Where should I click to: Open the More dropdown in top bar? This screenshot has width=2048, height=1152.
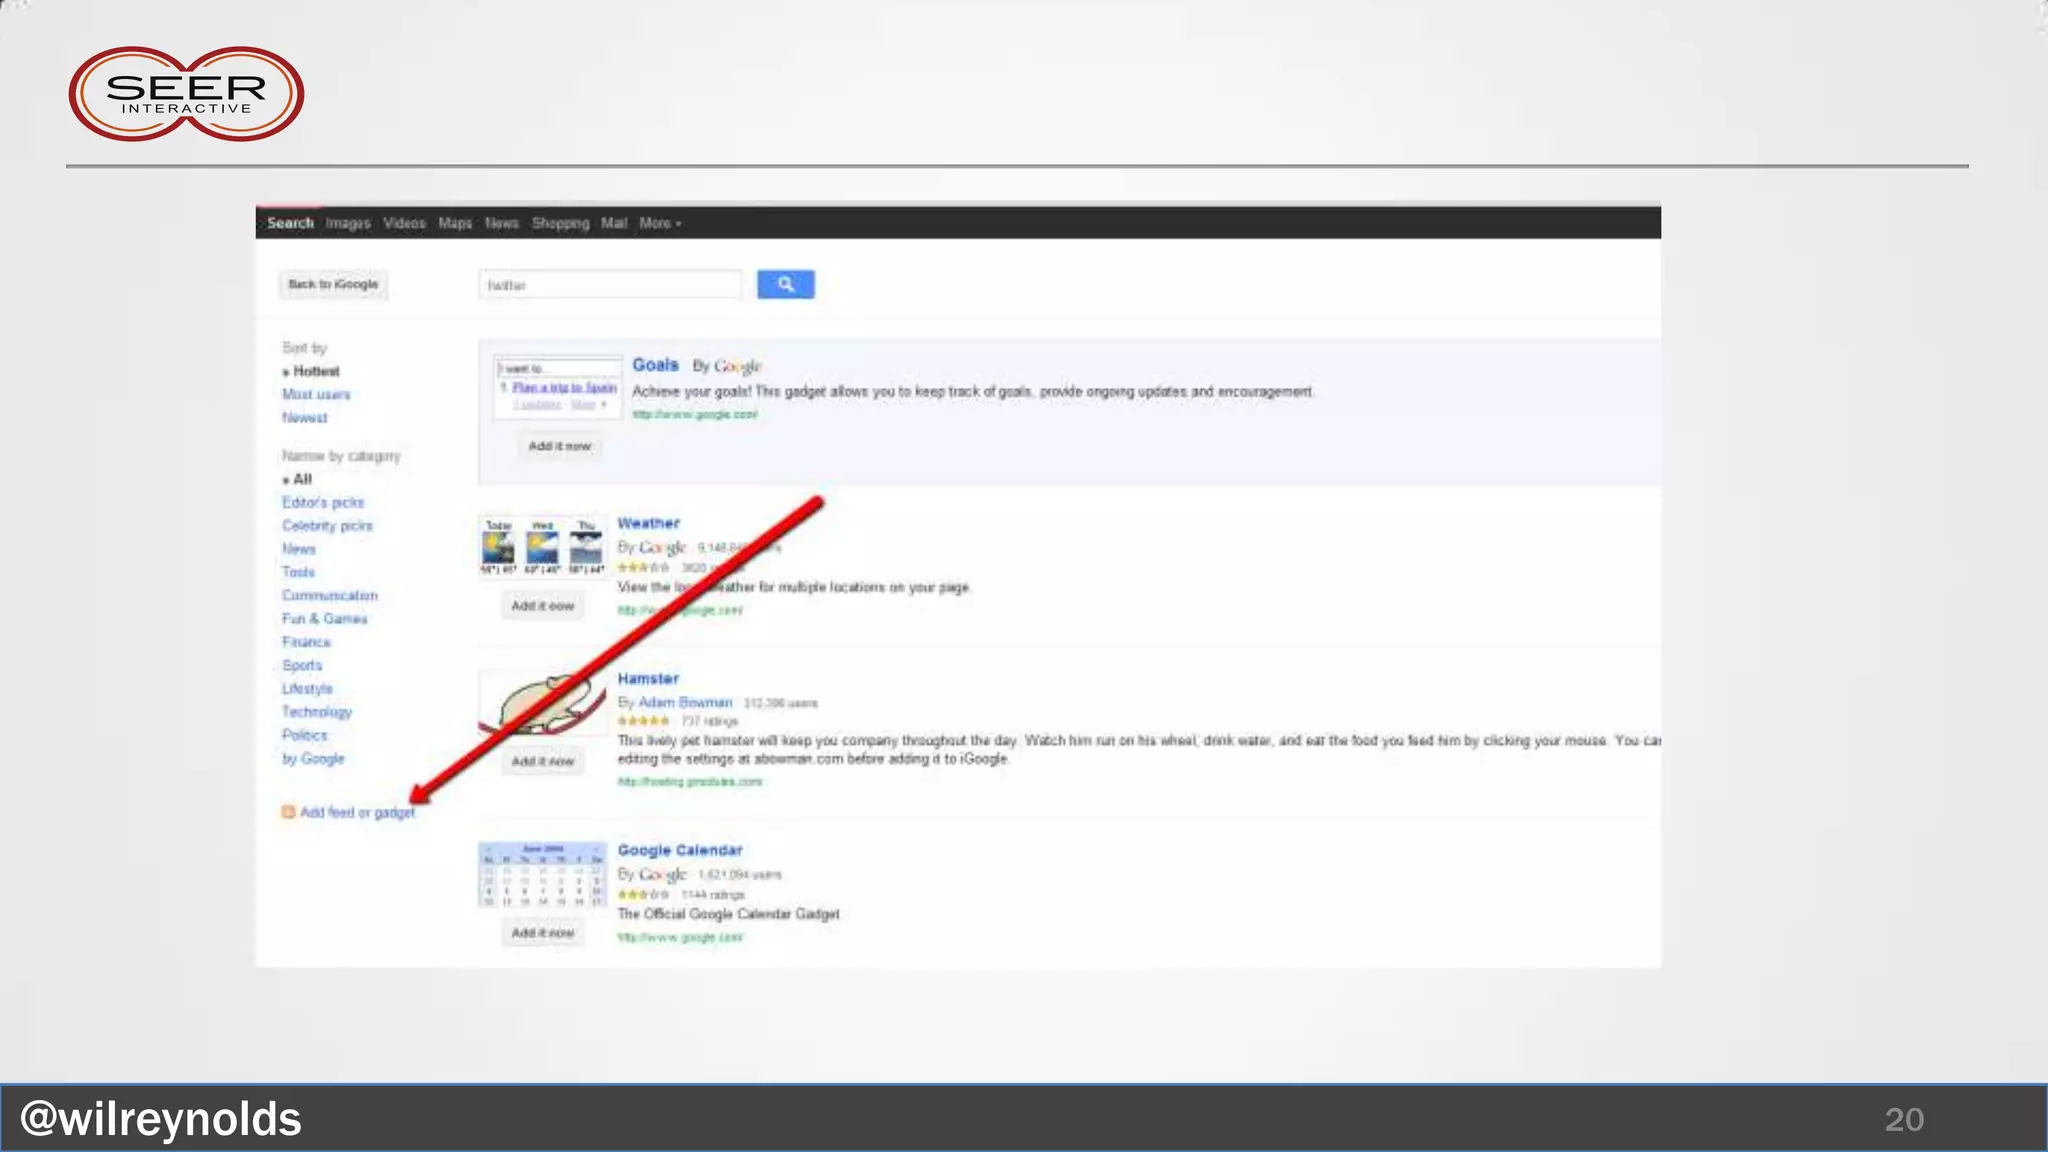[659, 223]
